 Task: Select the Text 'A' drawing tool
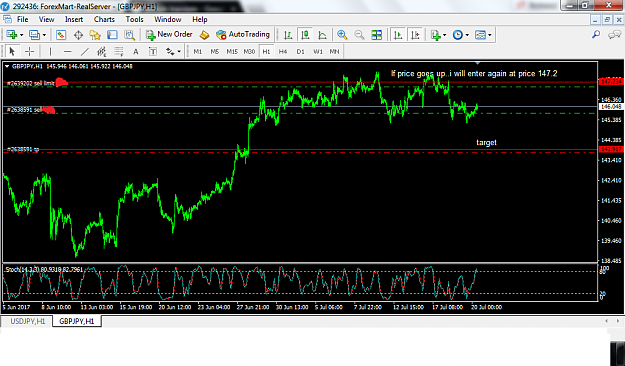[x=136, y=51]
